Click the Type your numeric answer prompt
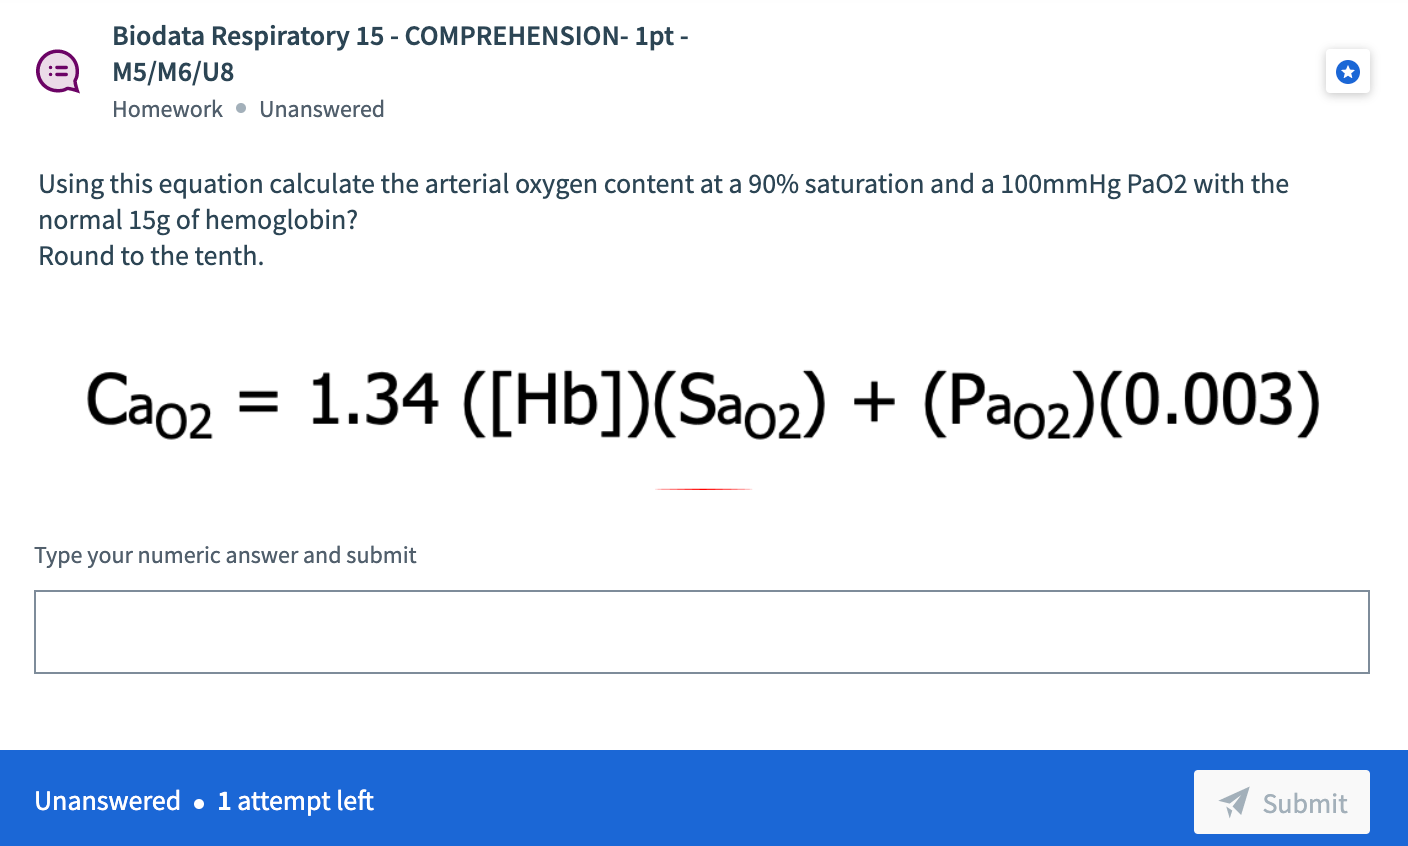The height and width of the screenshot is (846, 1408). [225, 555]
